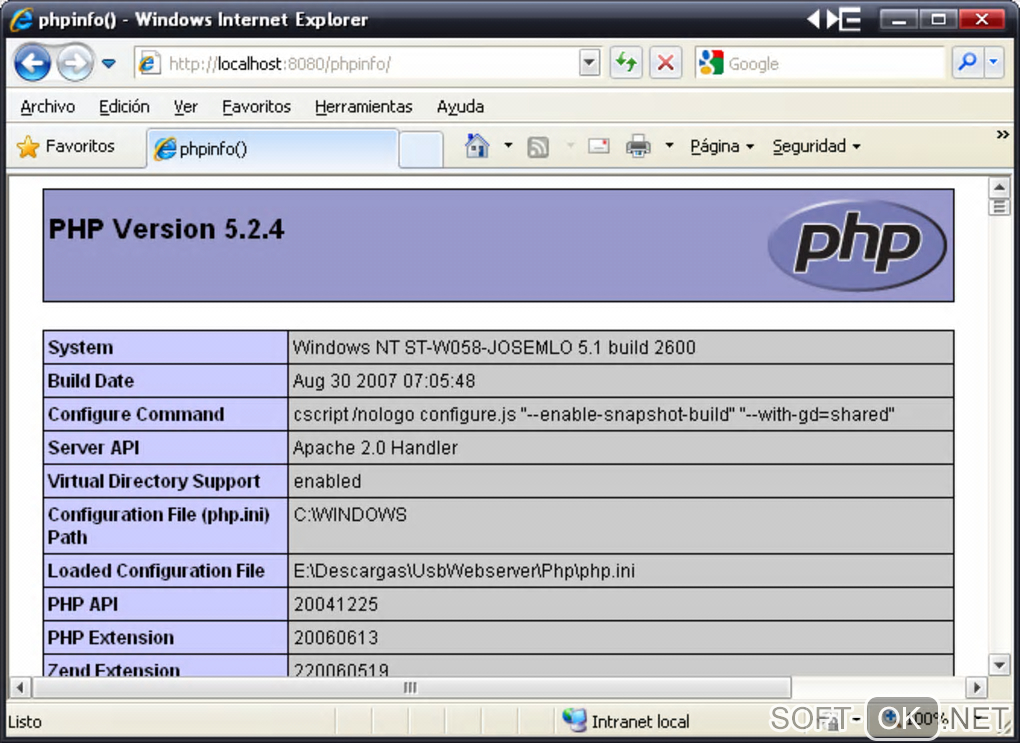The image size is (1020, 743).
Task: Click the address bar URL field
Action: point(369,64)
